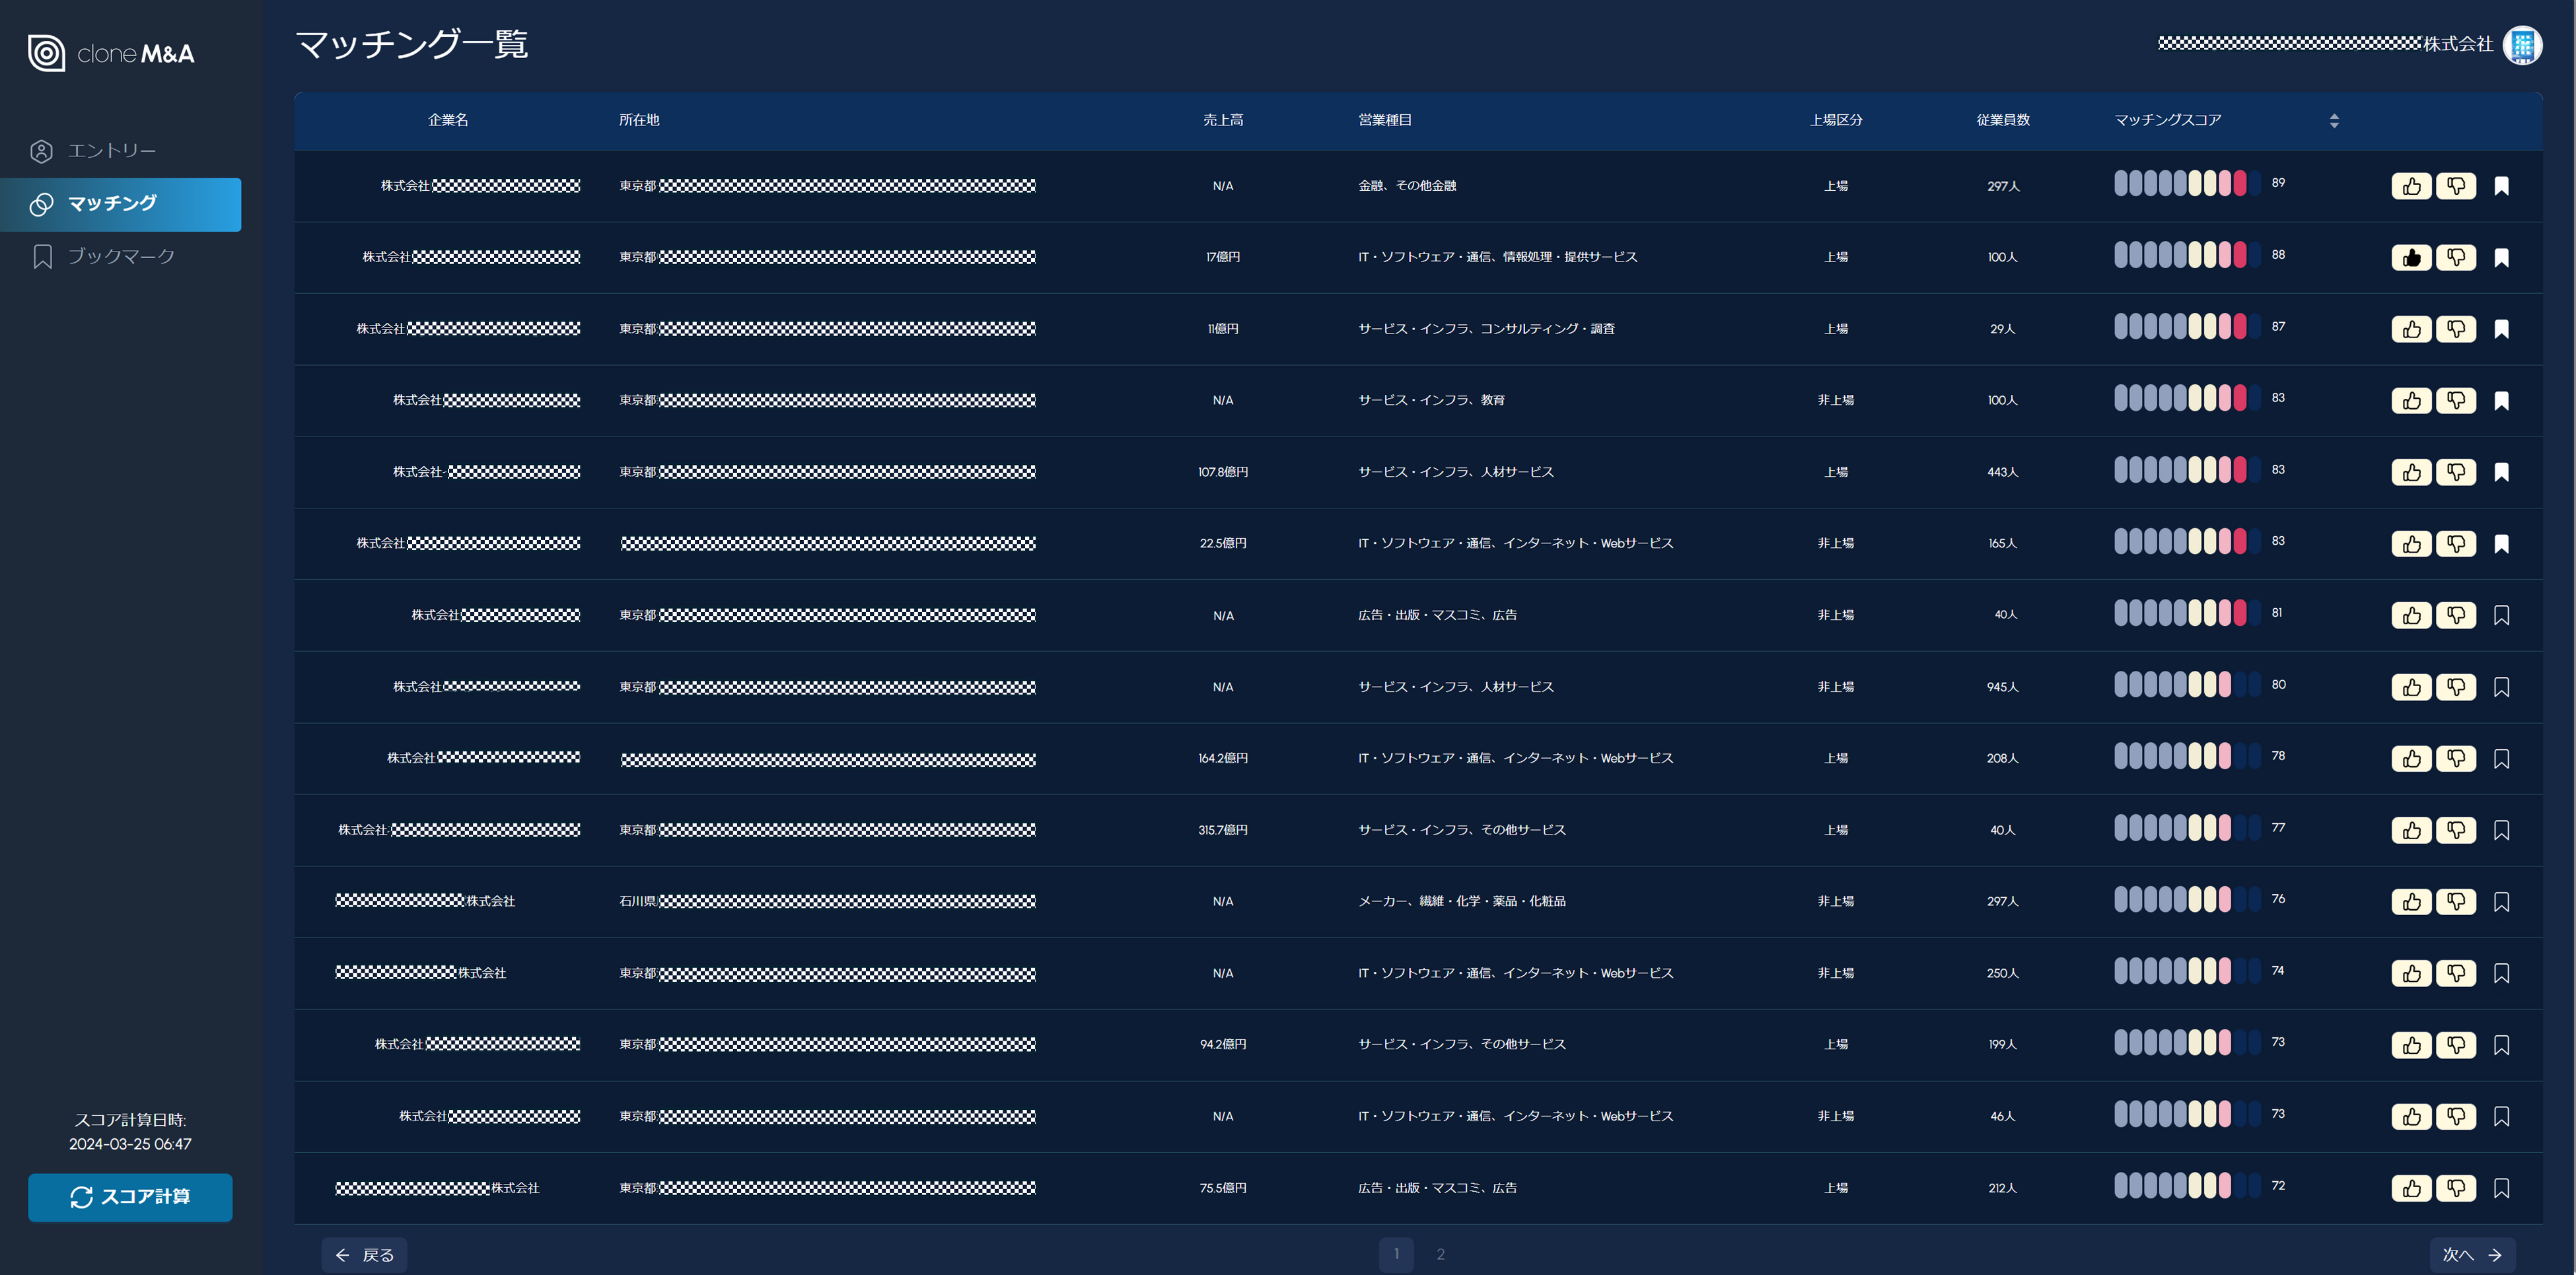Thumbs down the score 87 company row
Viewport: 2576px width, 1275px height.
coord(2455,329)
